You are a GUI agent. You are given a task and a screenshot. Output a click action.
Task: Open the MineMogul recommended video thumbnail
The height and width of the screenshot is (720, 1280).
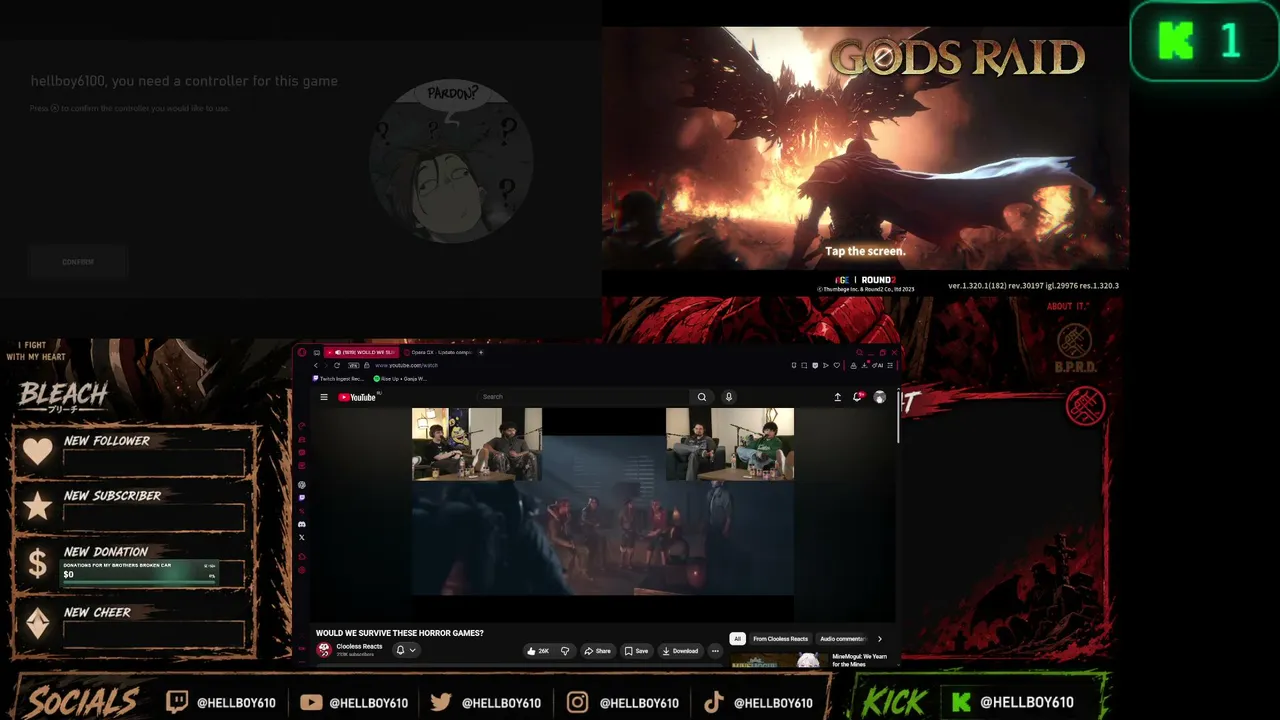(x=777, y=661)
